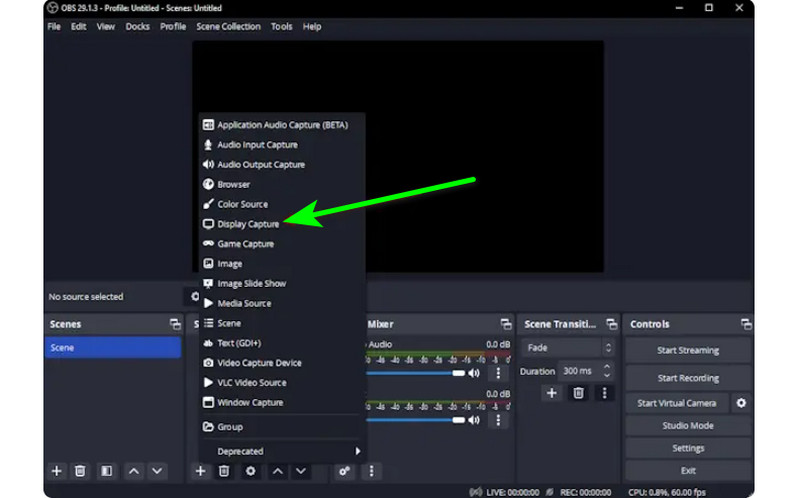This screenshot has height=498, width=800.
Task: Remove selected scene trash icon
Action: [80, 471]
